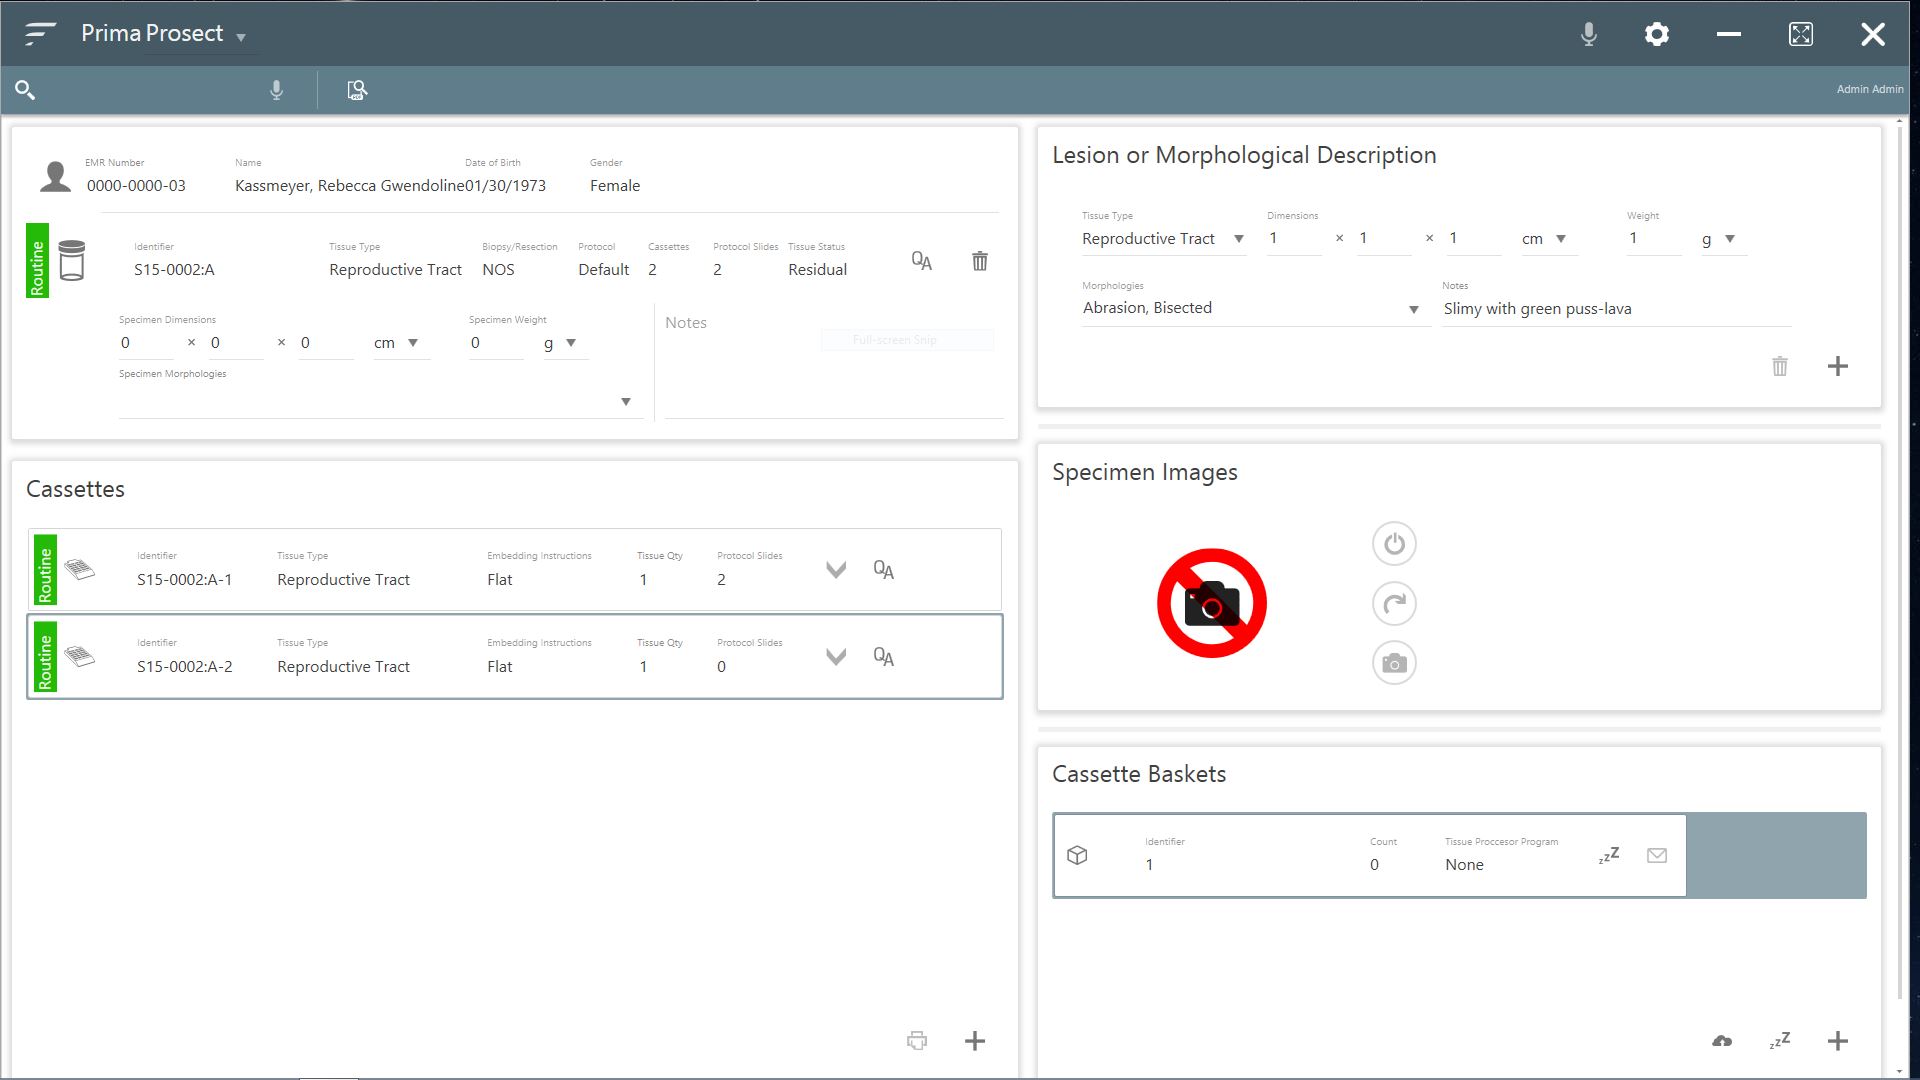Click Tissue Status Residual value
This screenshot has width=1920, height=1080.
(817, 270)
